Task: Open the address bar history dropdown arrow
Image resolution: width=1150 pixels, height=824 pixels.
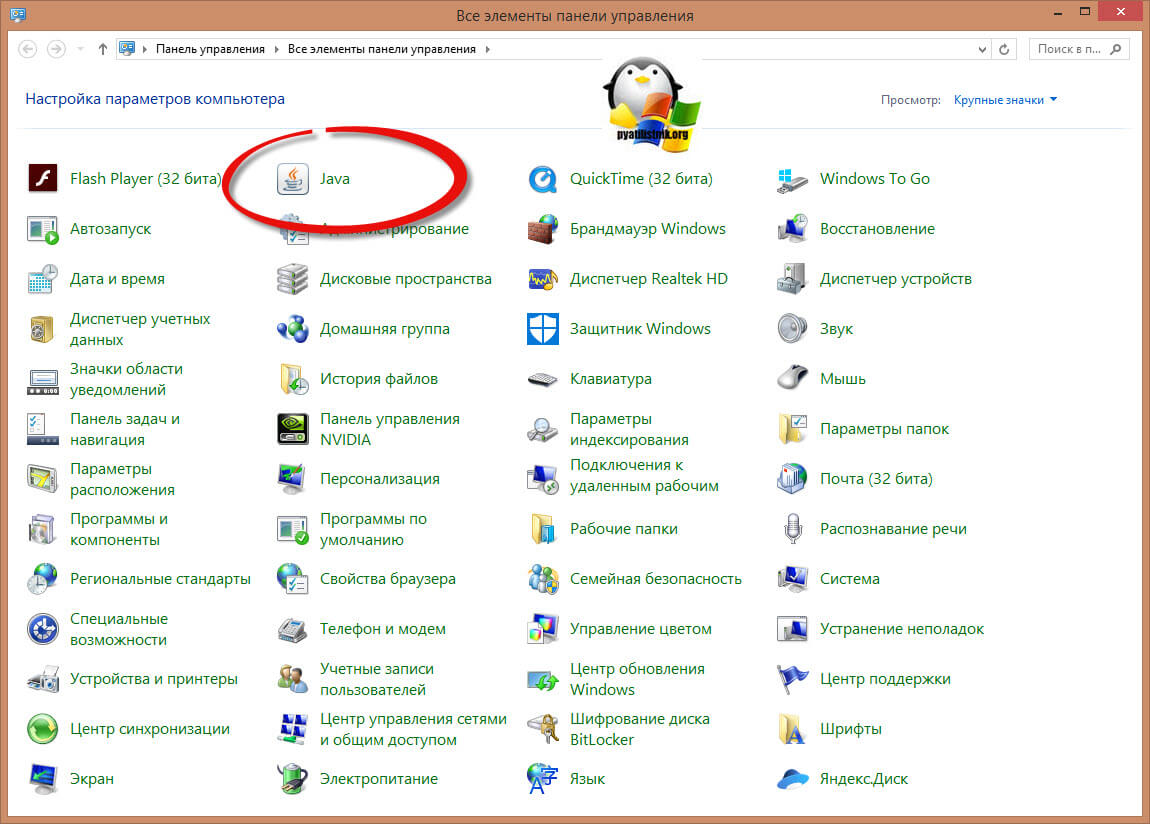Action: tap(982, 49)
